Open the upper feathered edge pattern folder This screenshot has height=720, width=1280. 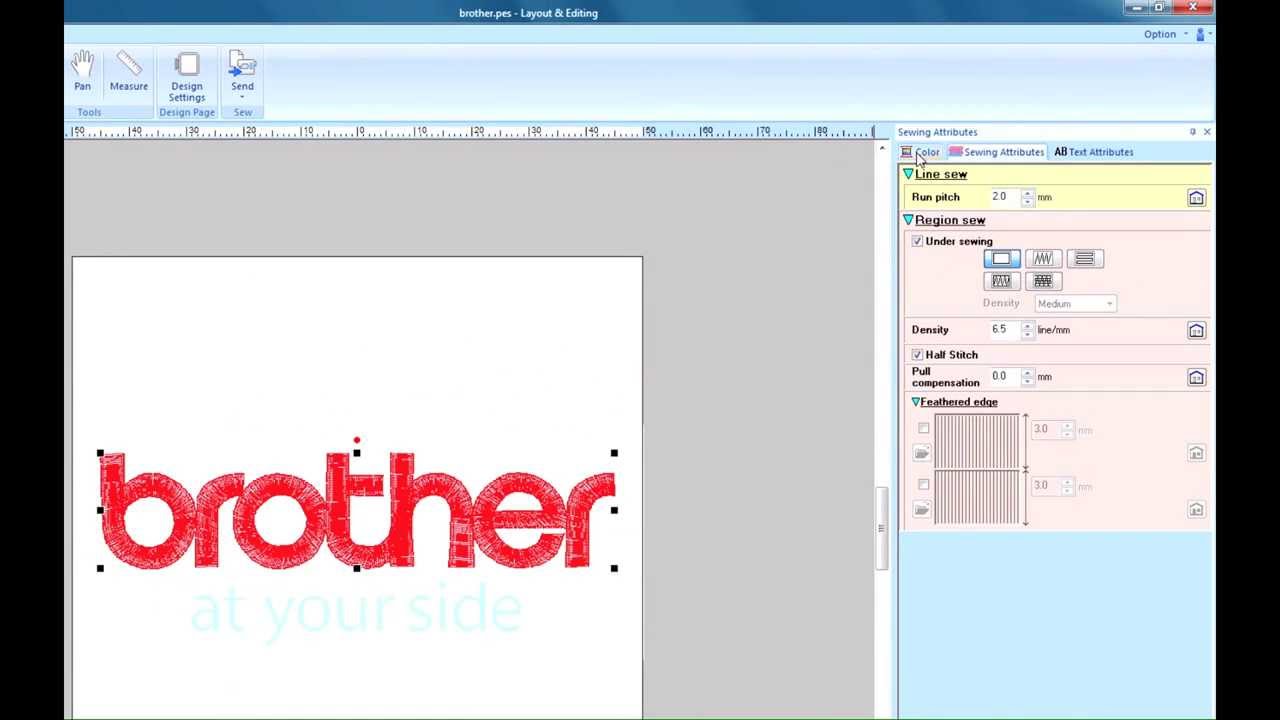(x=922, y=454)
